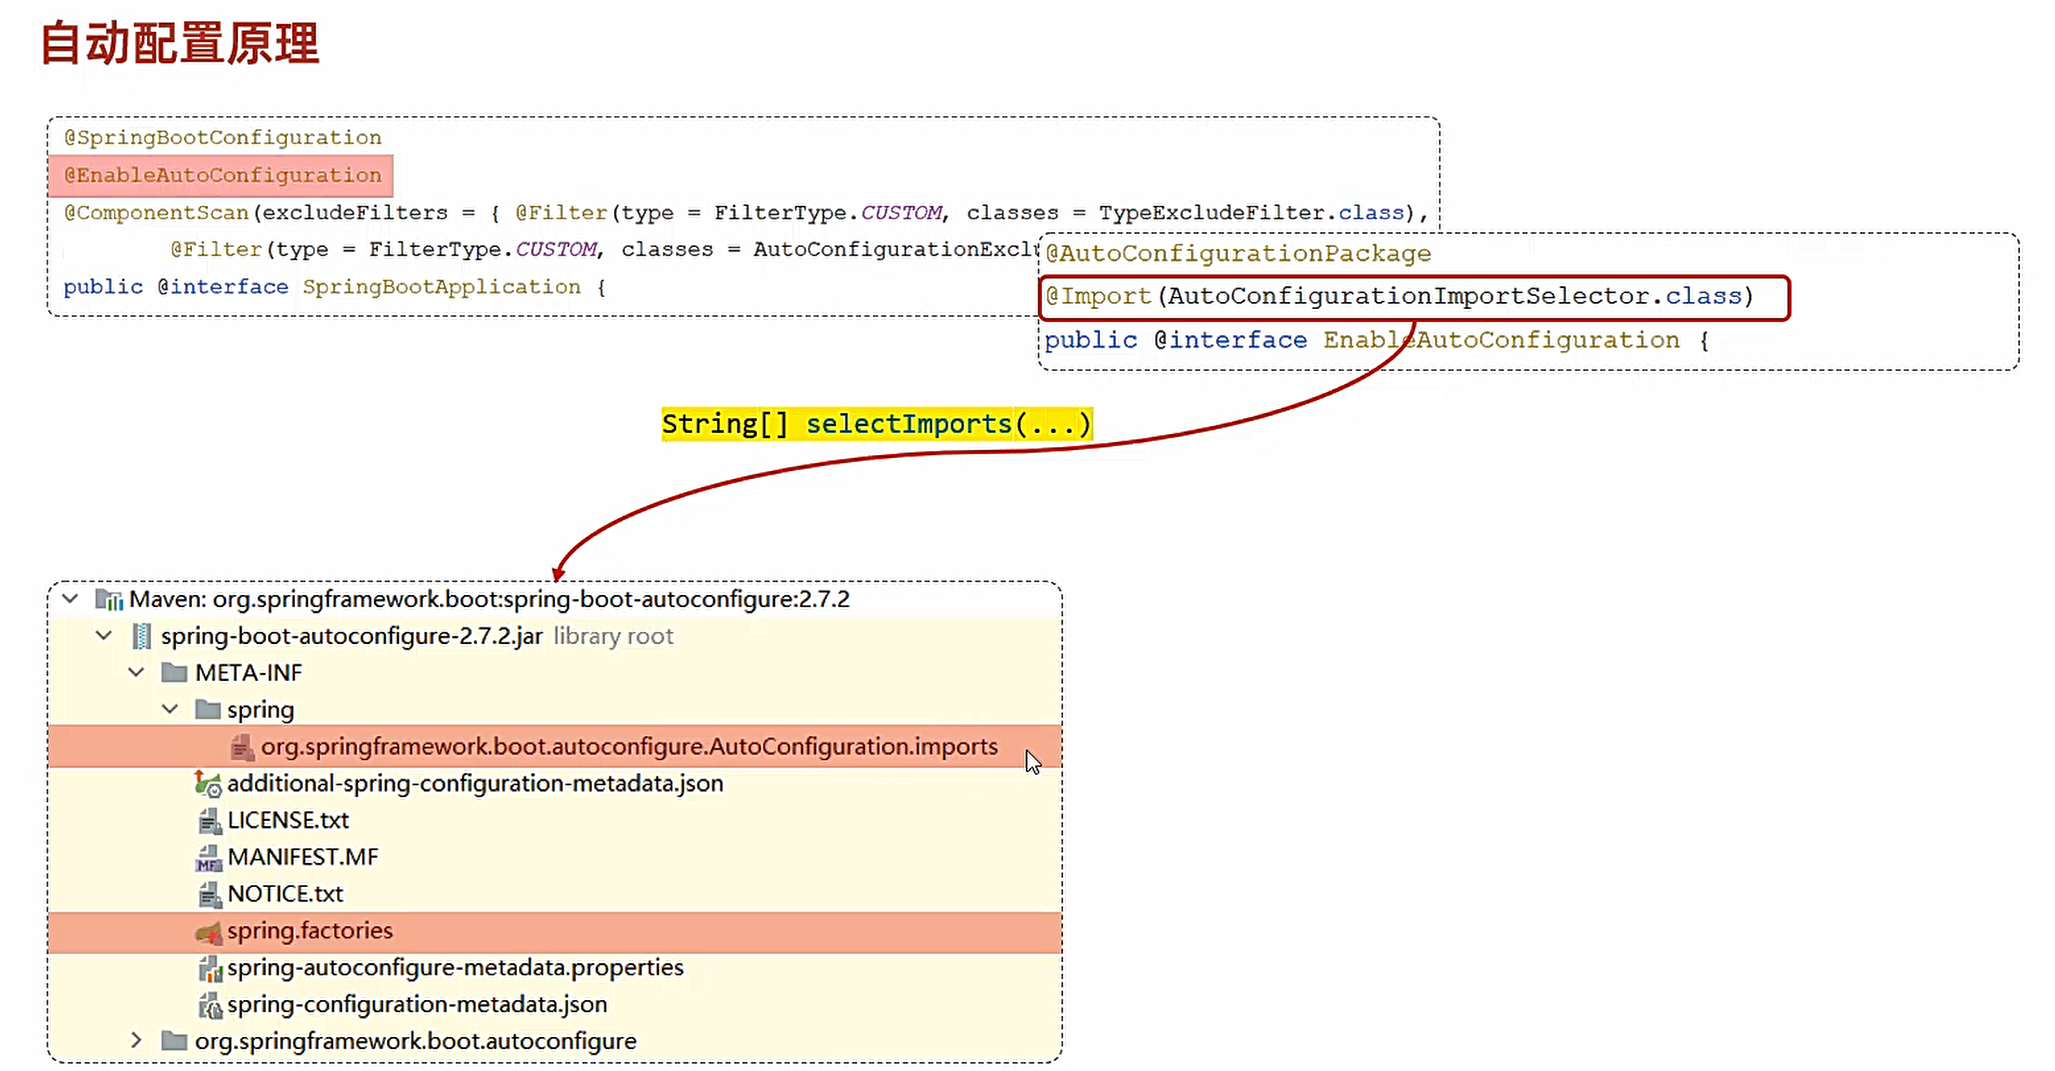Collapse the META-INF folder
Viewport: 2055px width, 1071px height.
[137, 673]
